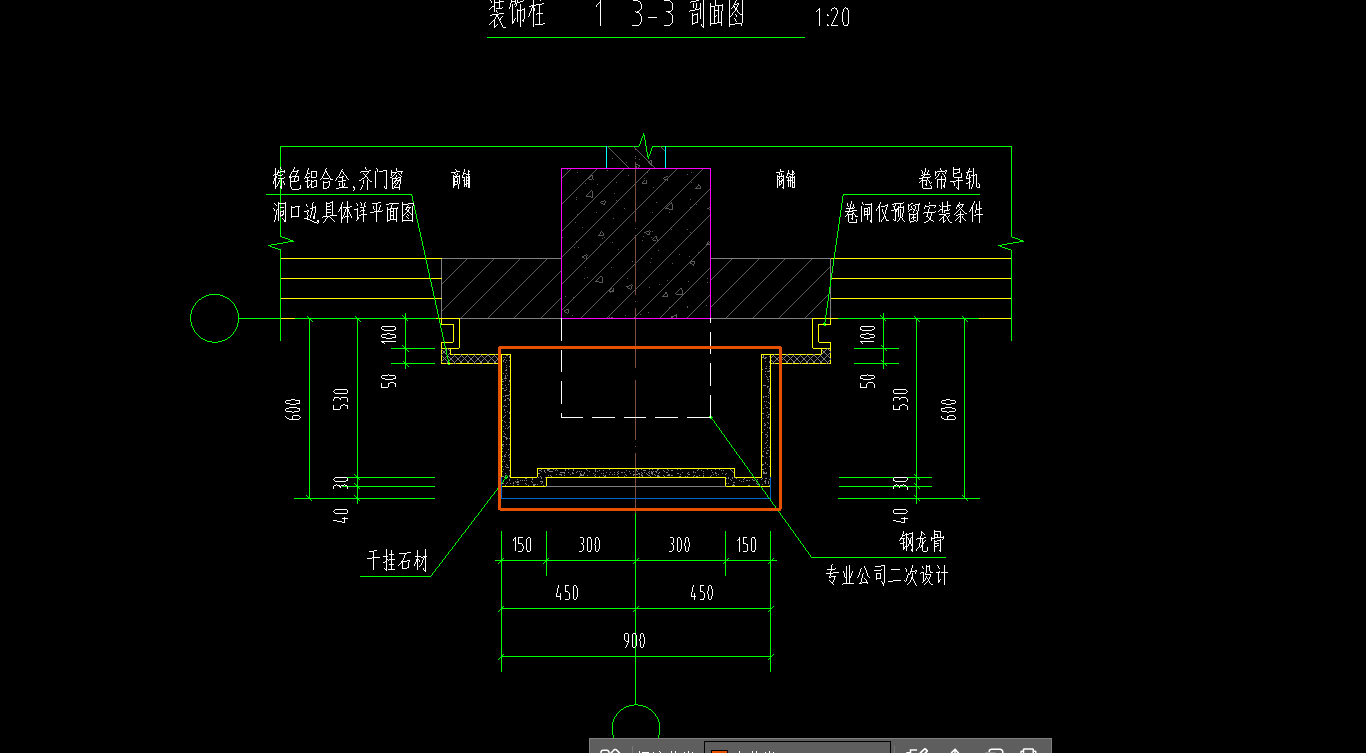
Task: Select the grid axis circle on left
Action: tap(215, 319)
